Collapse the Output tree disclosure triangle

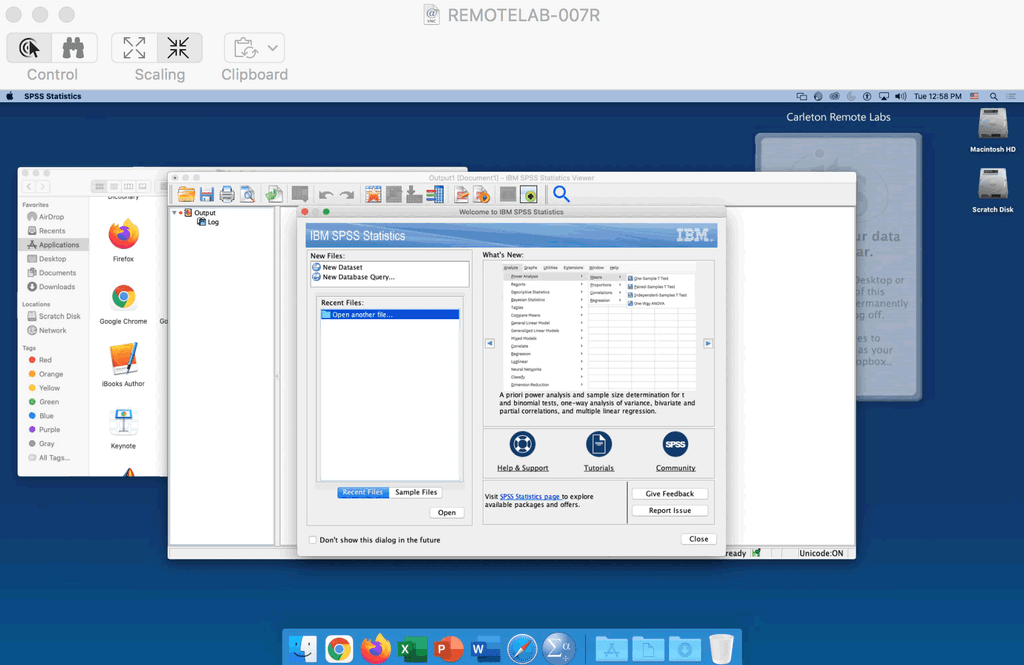pyautogui.click(x=174, y=213)
